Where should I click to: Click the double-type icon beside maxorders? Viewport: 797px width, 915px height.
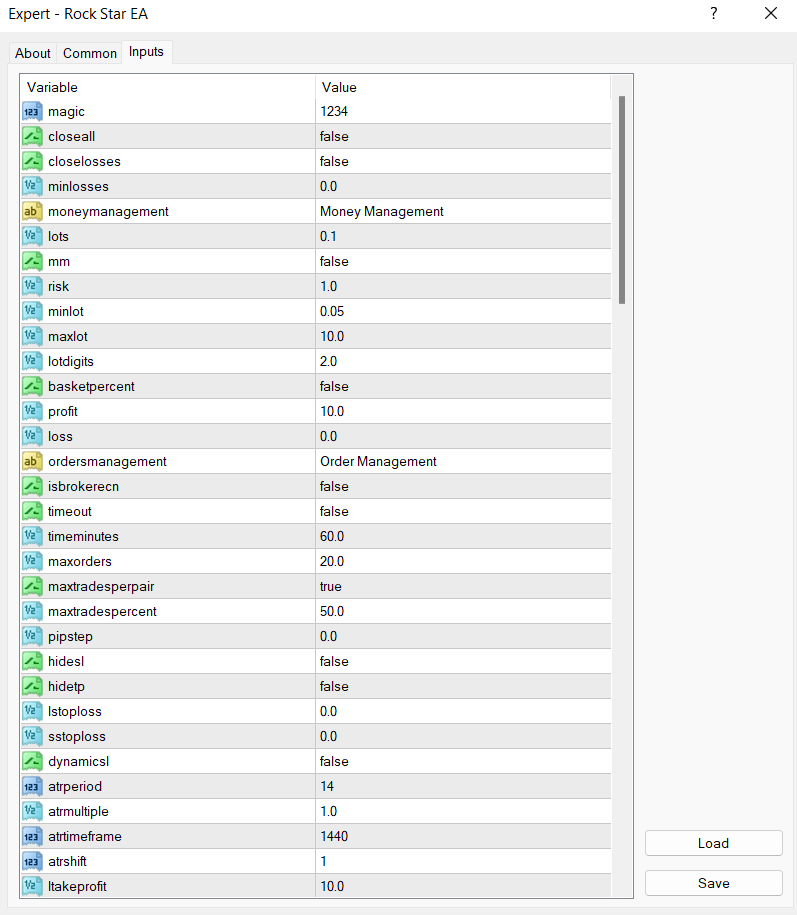point(32,561)
